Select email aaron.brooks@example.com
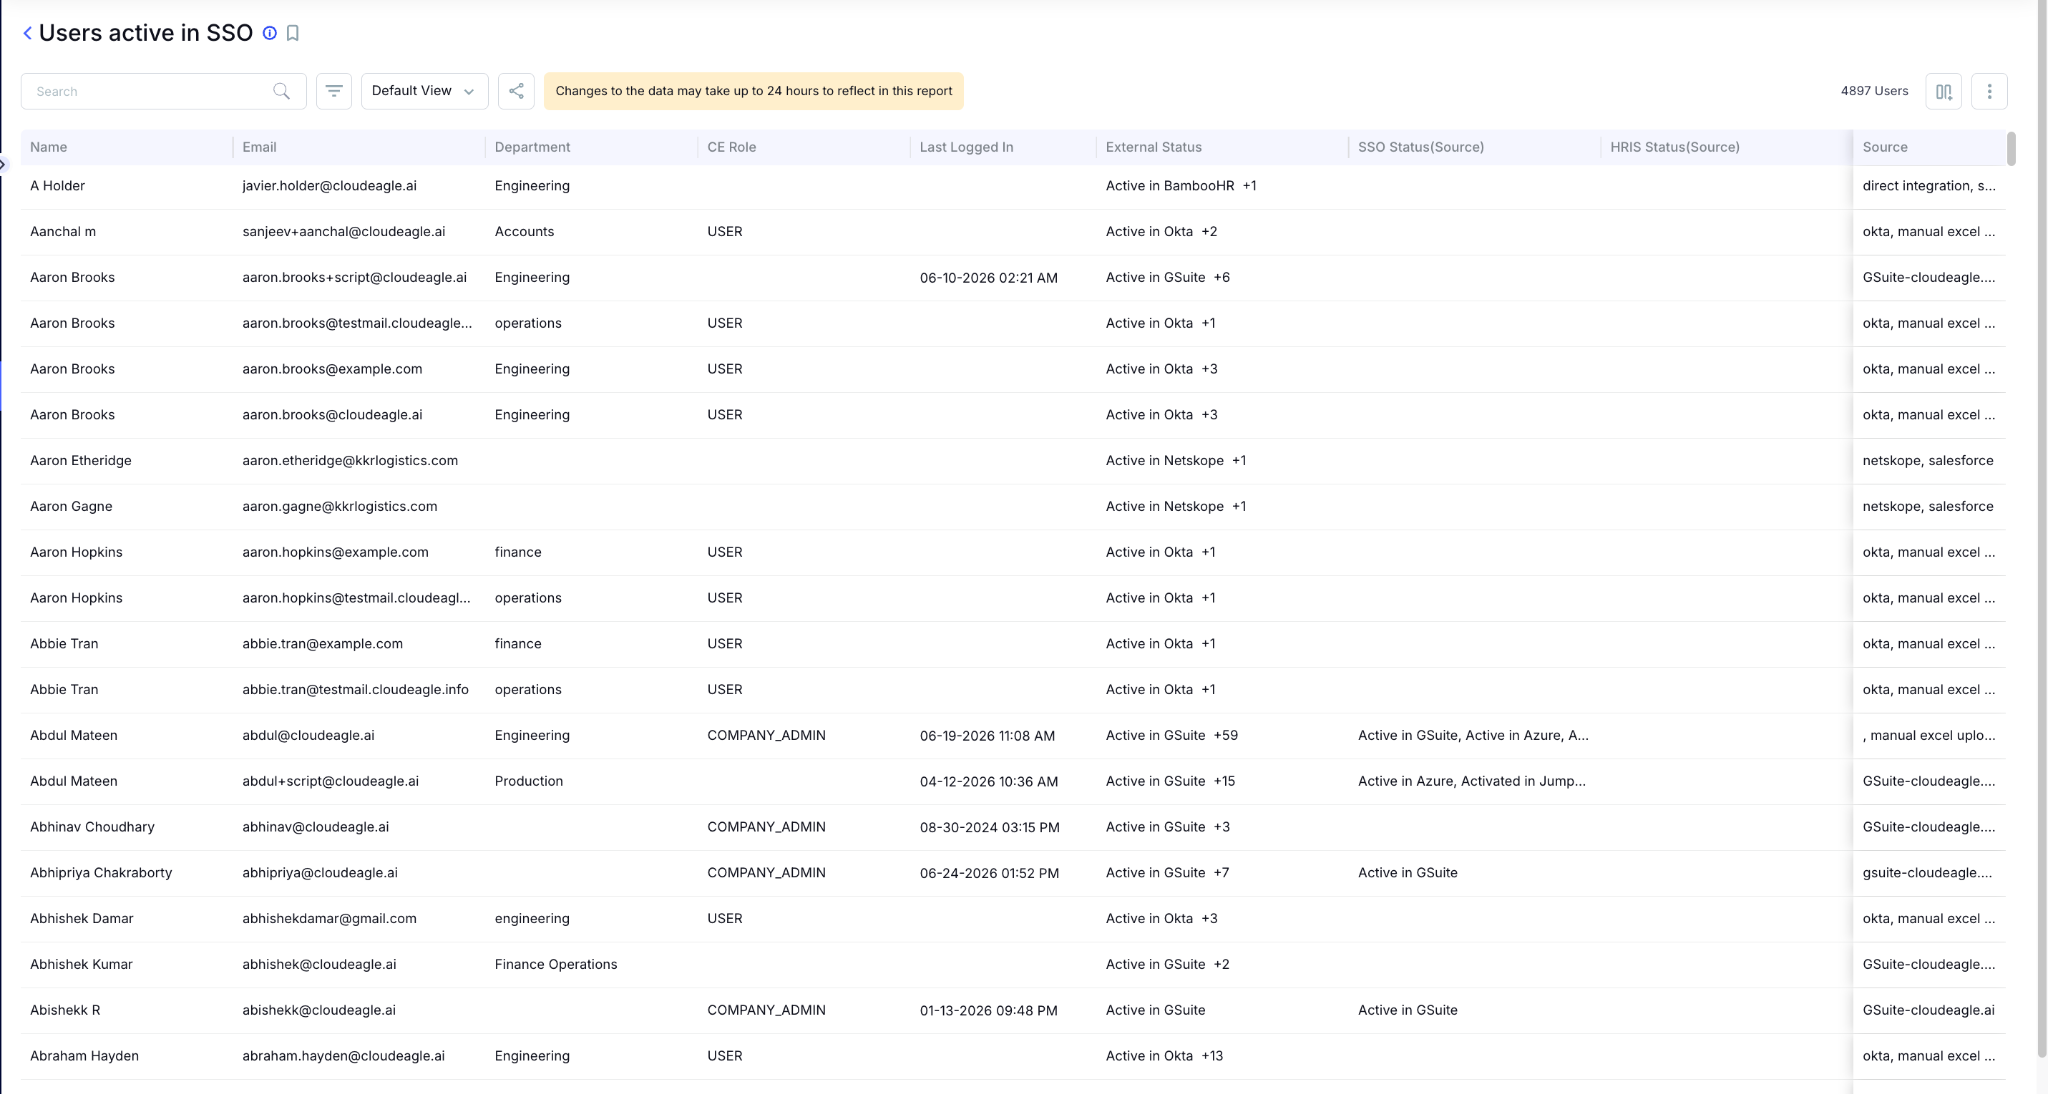 pyautogui.click(x=332, y=369)
